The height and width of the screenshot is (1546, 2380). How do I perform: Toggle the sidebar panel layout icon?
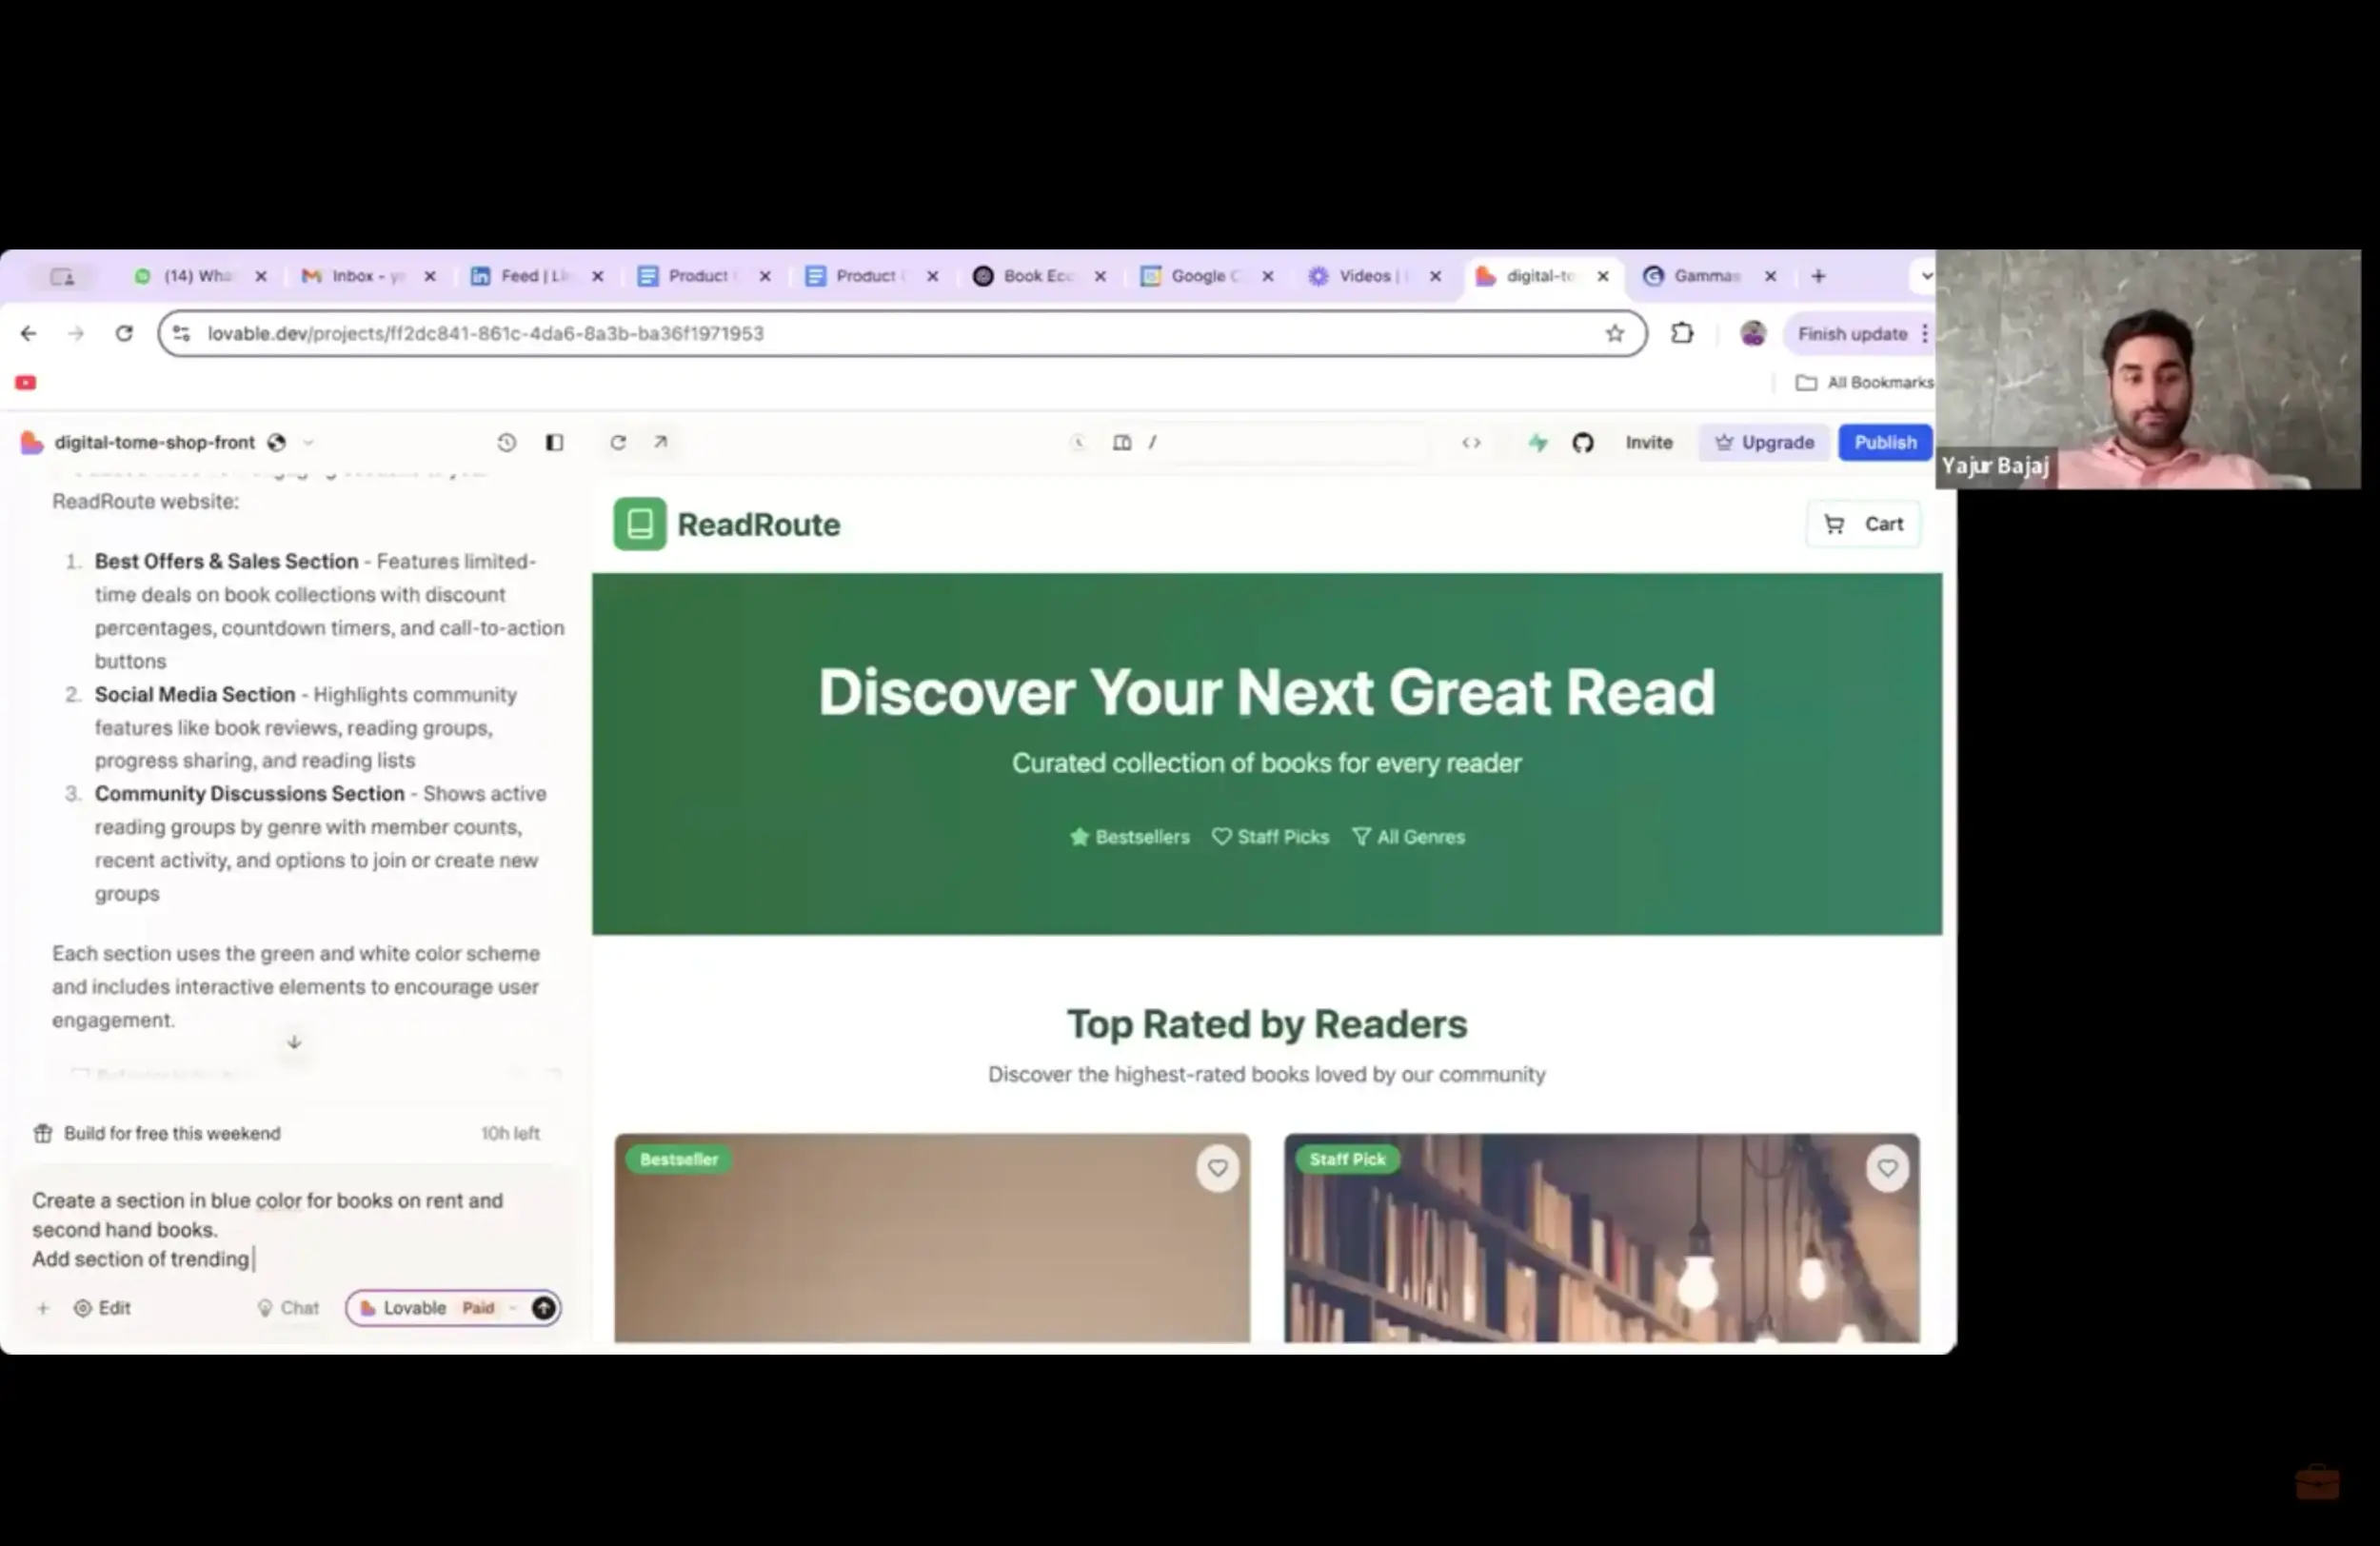point(554,442)
